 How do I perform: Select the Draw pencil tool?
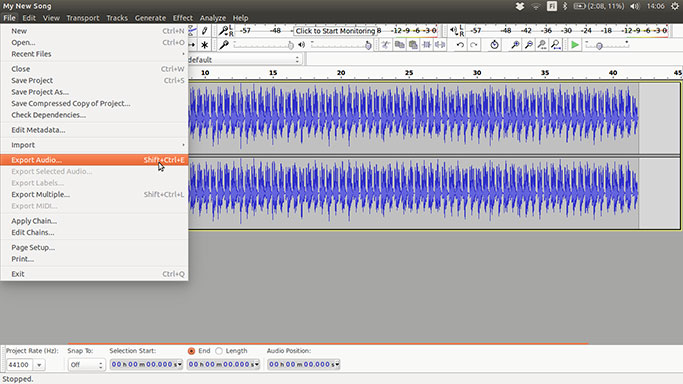[x=204, y=30]
